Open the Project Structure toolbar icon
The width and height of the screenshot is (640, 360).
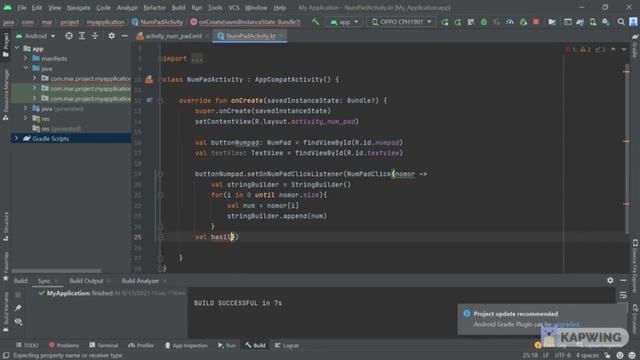pyautogui.click(x=552, y=22)
